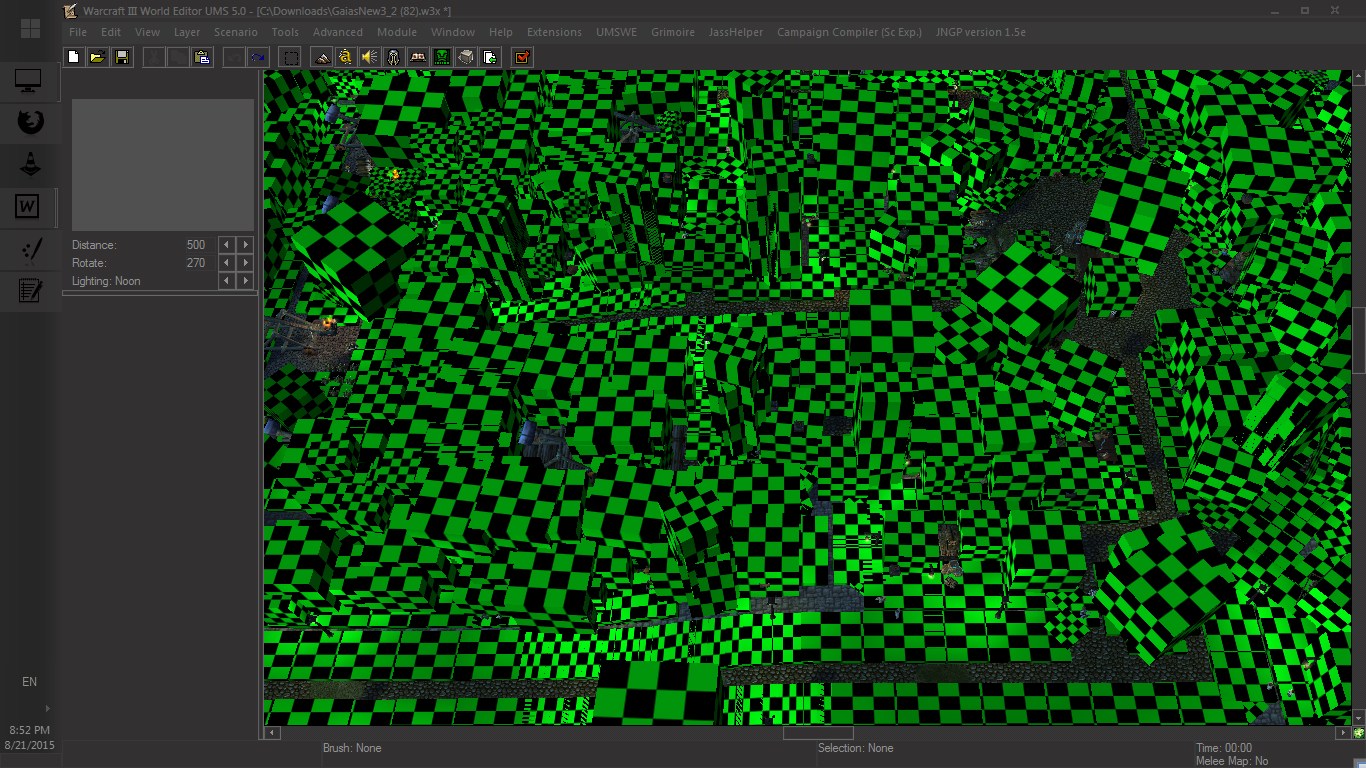Open the Scenario menu
Viewport: 1366px width, 768px height.
pyautogui.click(x=236, y=32)
